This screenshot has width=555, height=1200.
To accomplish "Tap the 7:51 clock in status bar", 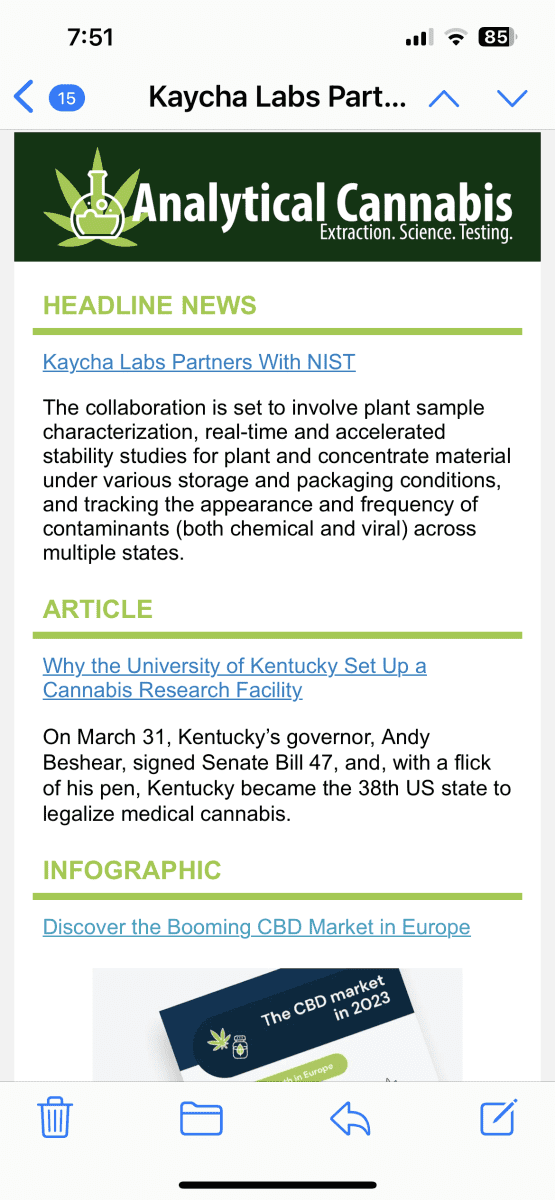I will coord(90,38).
